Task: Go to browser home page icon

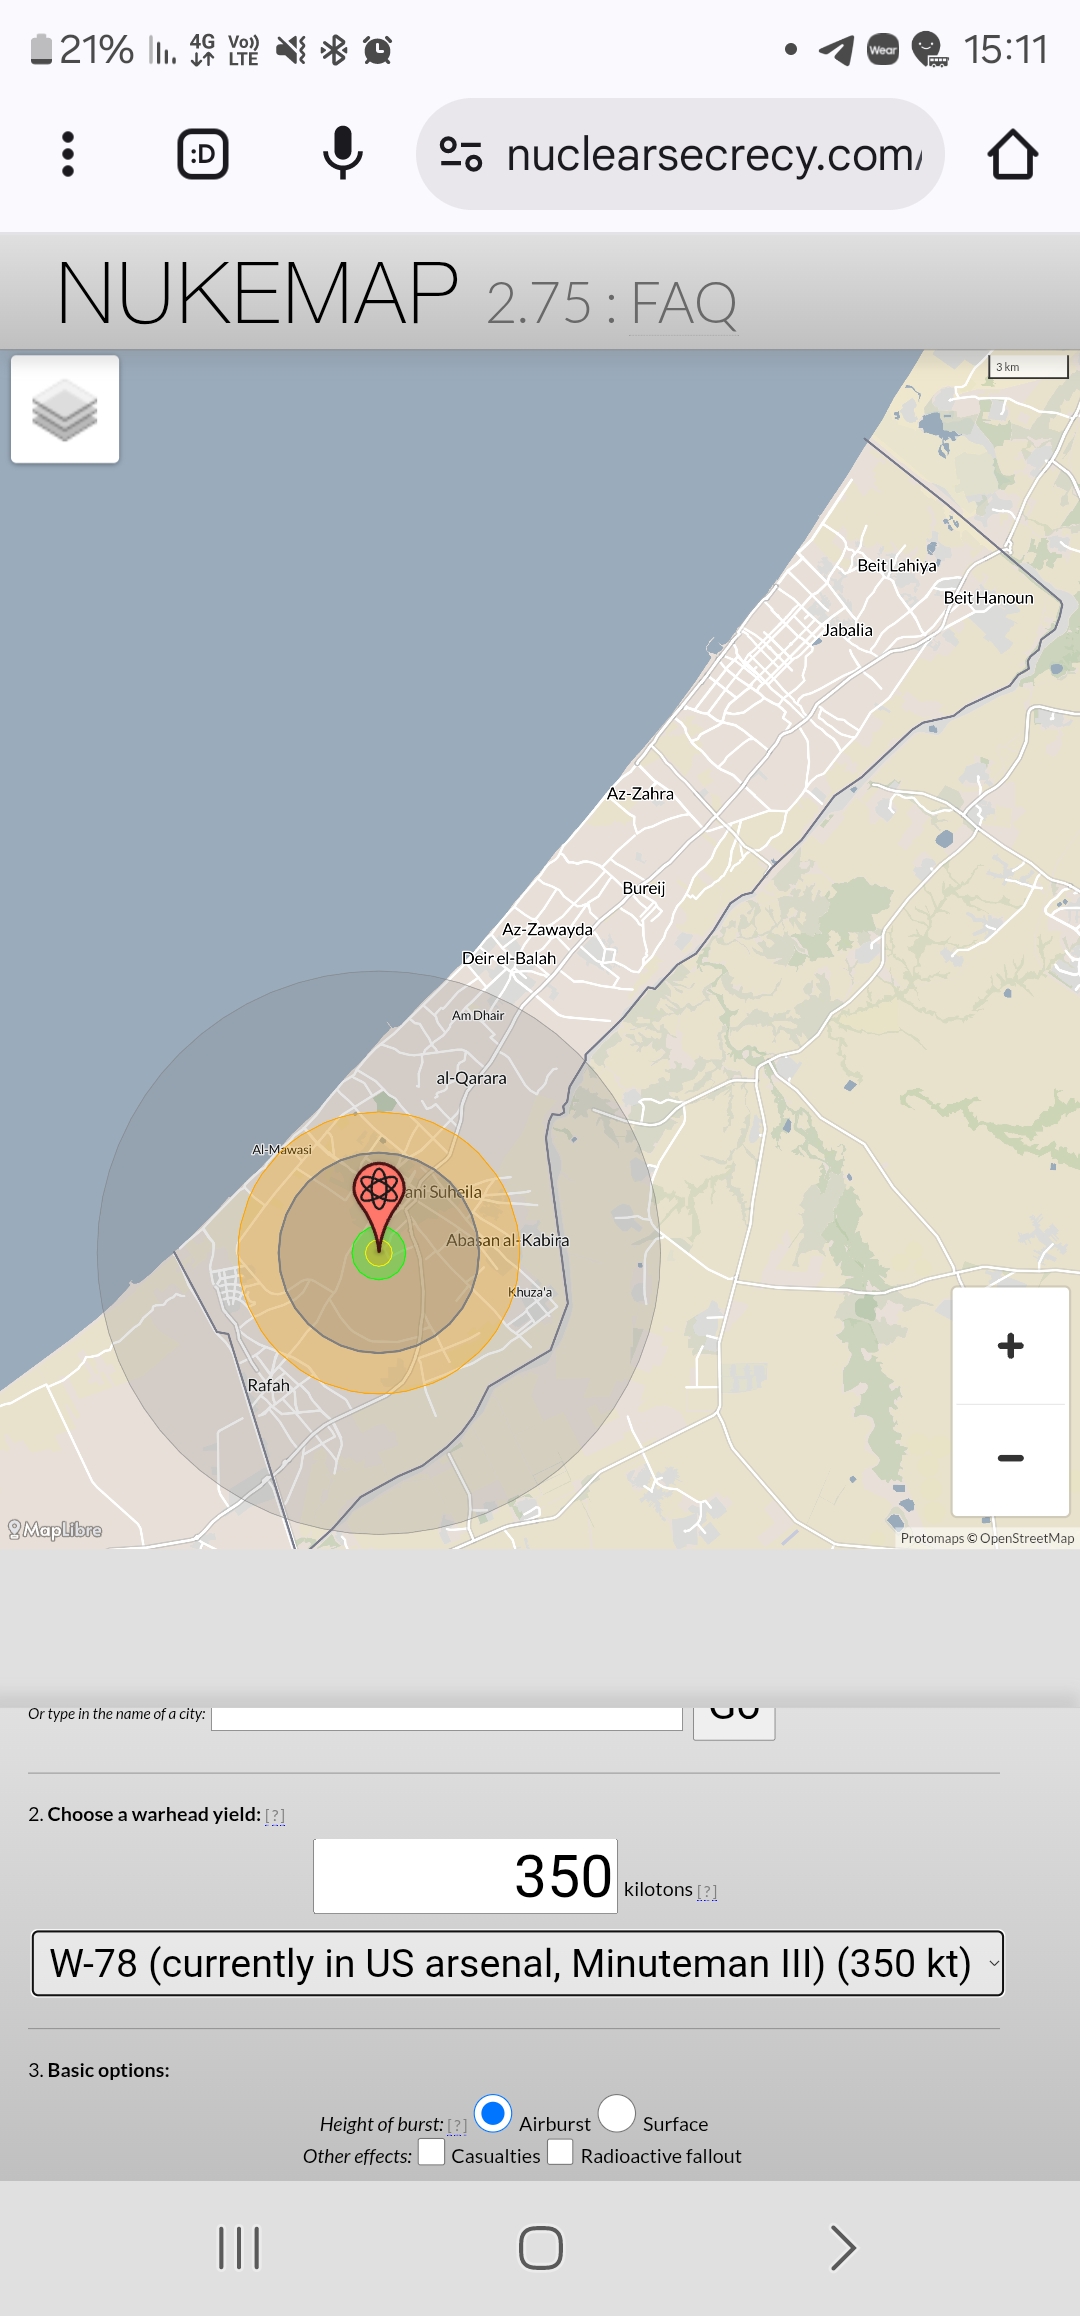Action: [x=1012, y=154]
